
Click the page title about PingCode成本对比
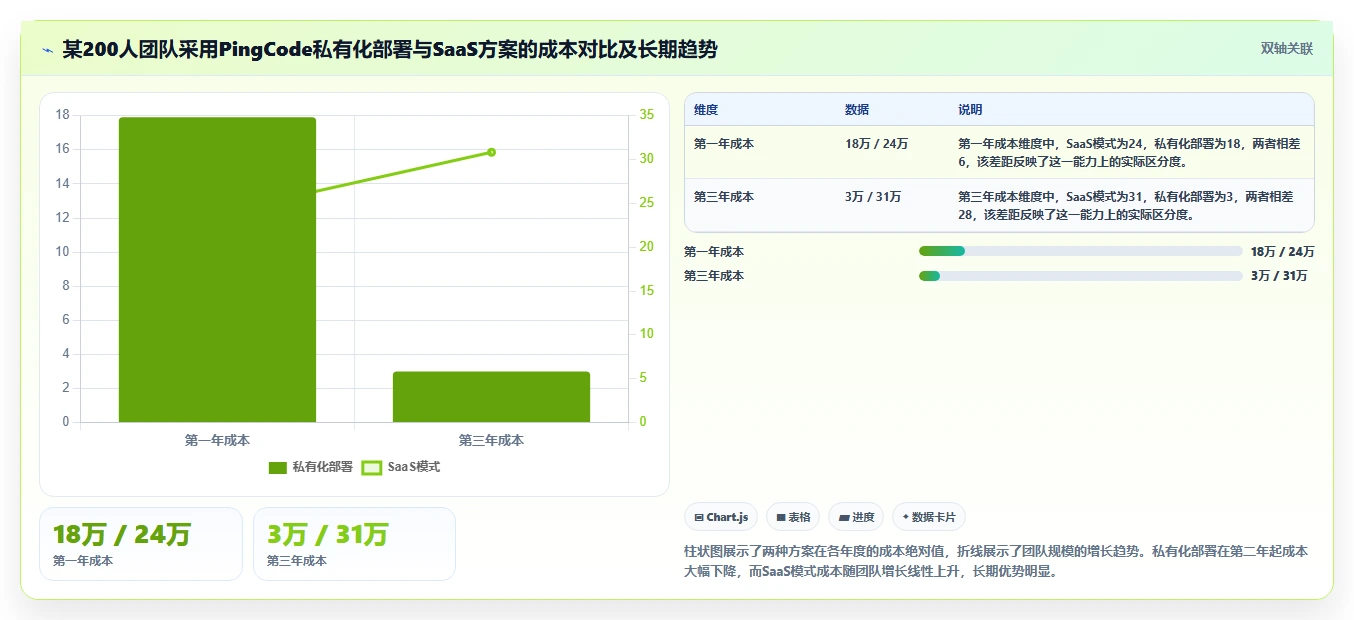pyautogui.click(x=389, y=49)
